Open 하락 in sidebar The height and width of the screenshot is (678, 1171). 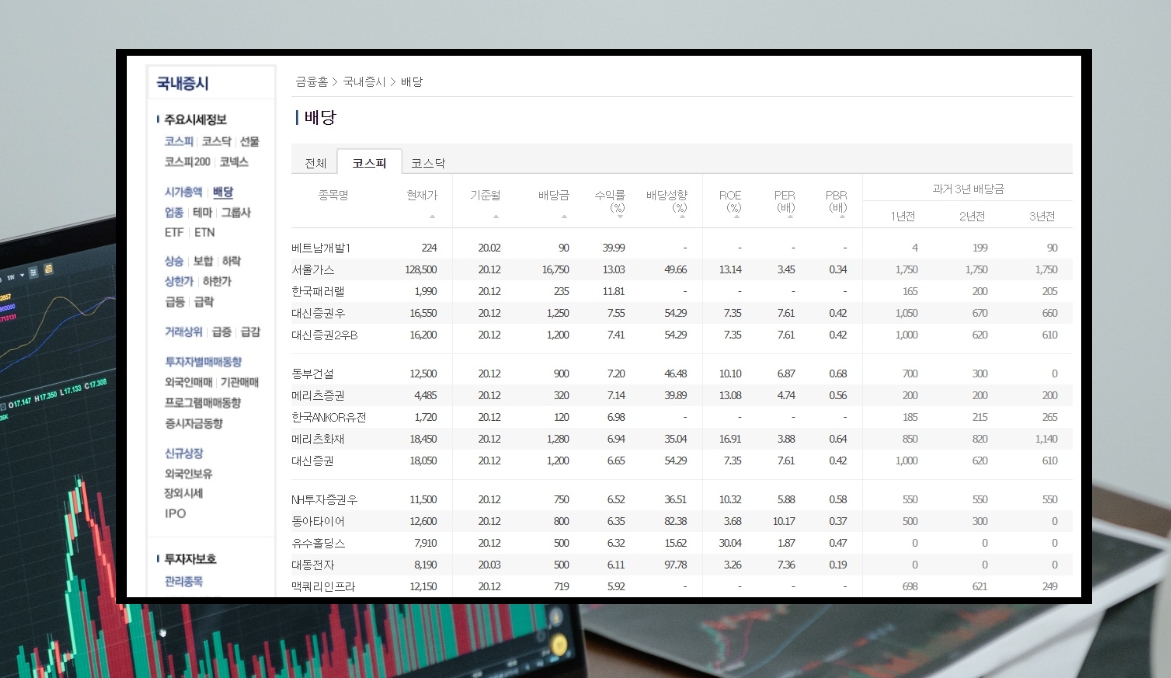(x=232, y=261)
